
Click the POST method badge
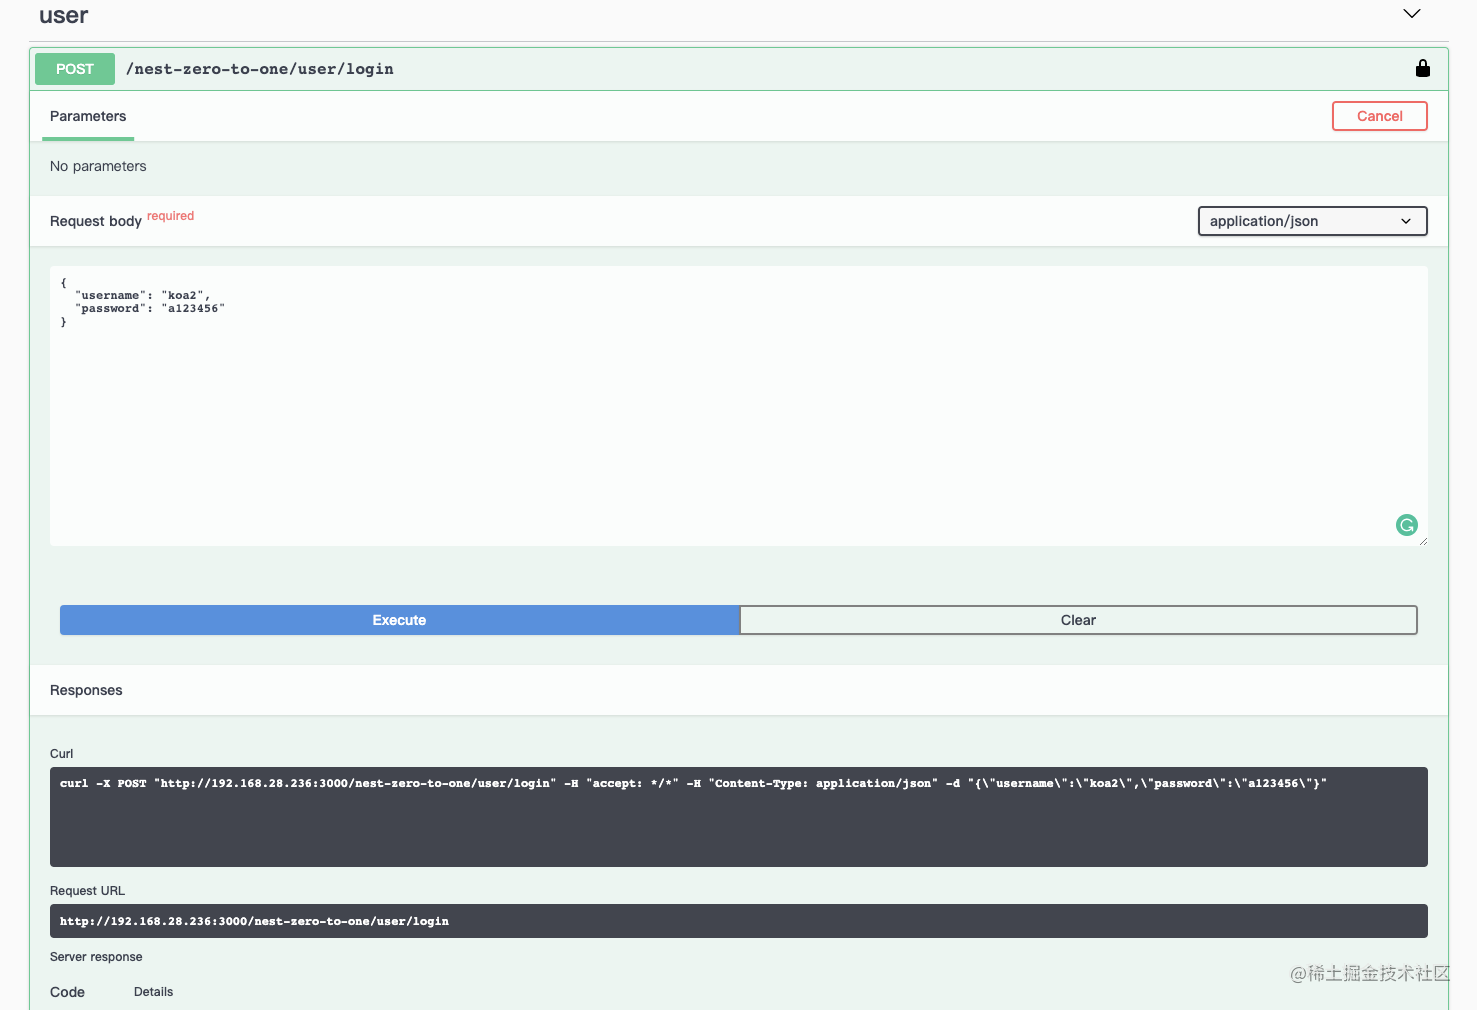(75, 69)
